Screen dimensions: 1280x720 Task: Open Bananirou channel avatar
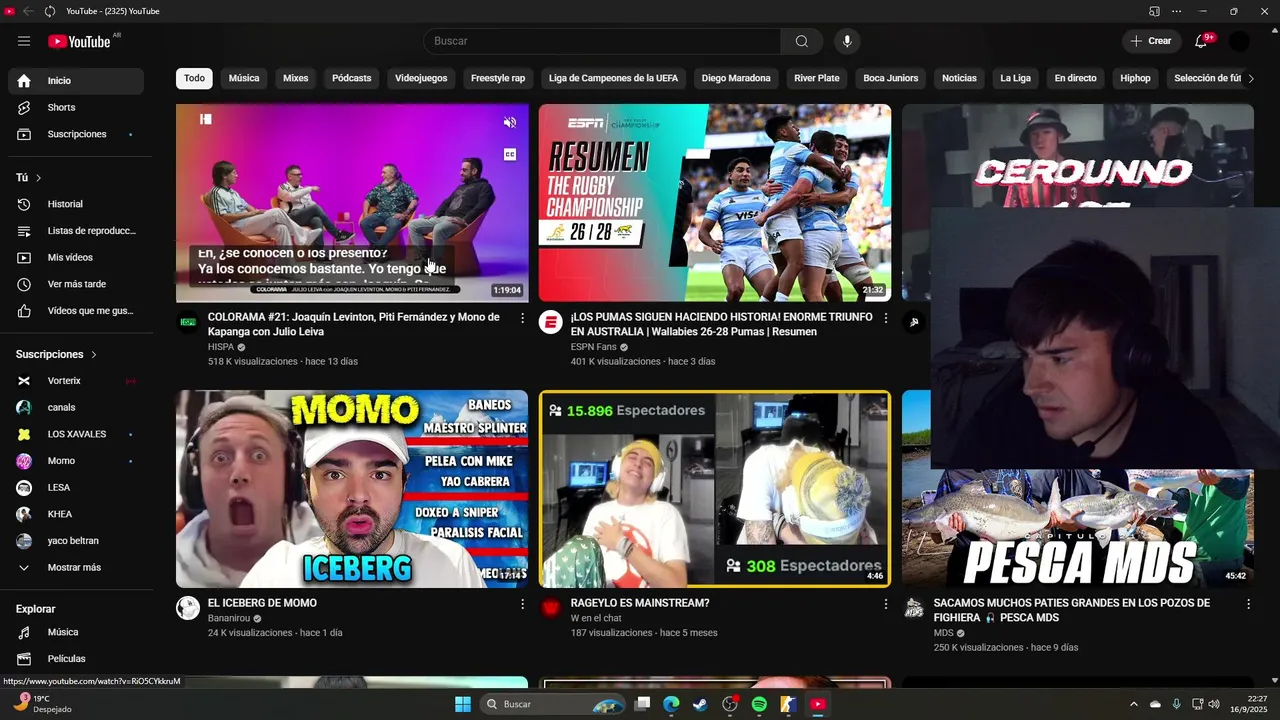tap(188, 608)
